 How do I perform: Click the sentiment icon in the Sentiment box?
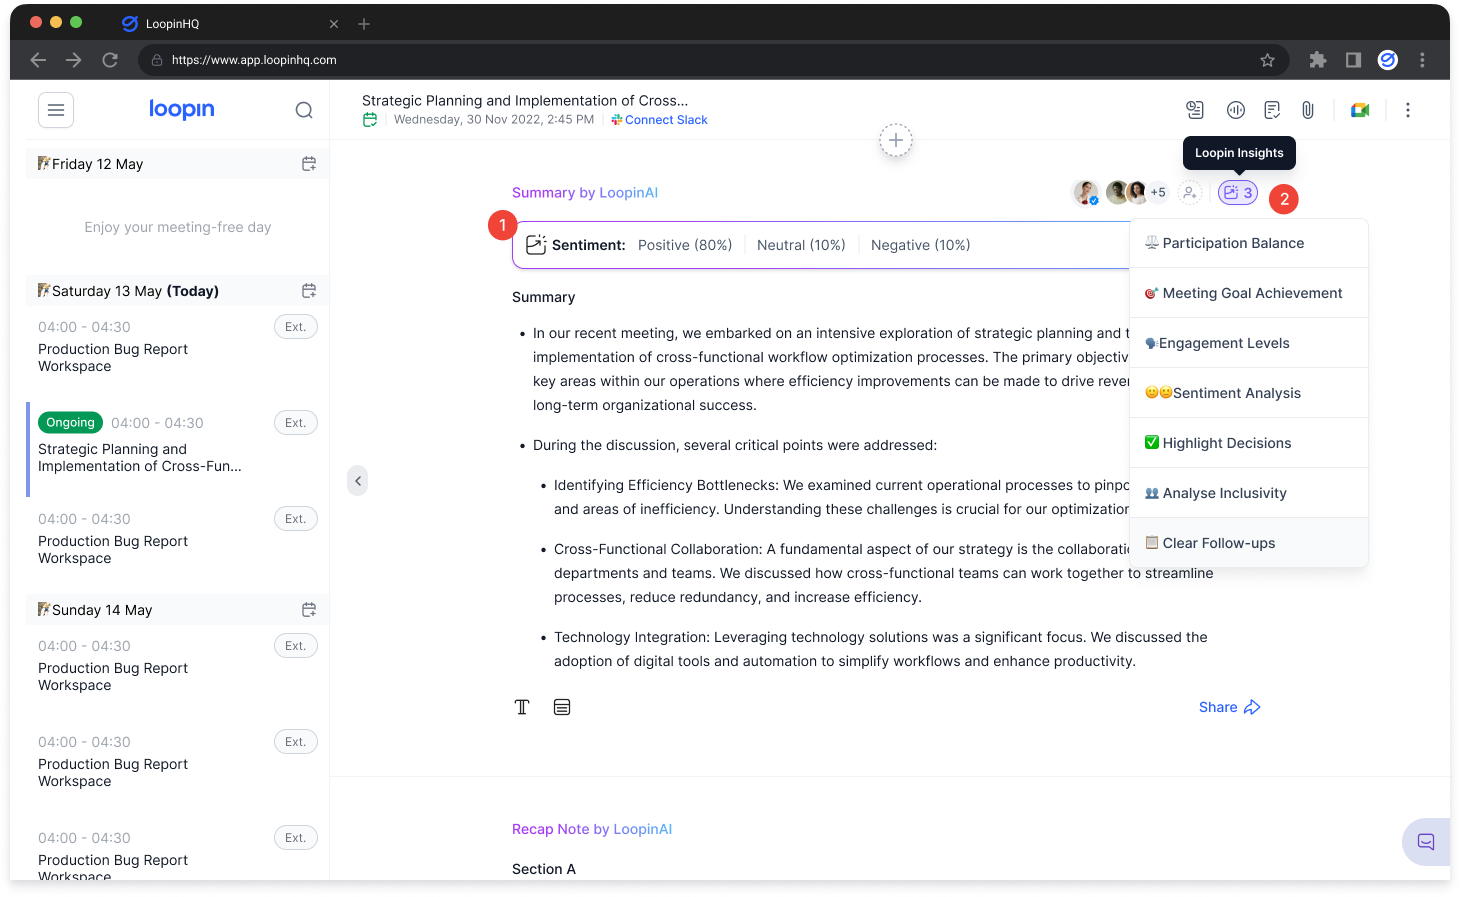click(536, 245)
